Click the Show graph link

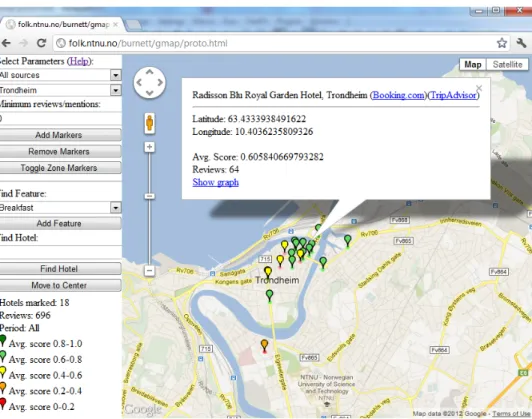point(215,182)
